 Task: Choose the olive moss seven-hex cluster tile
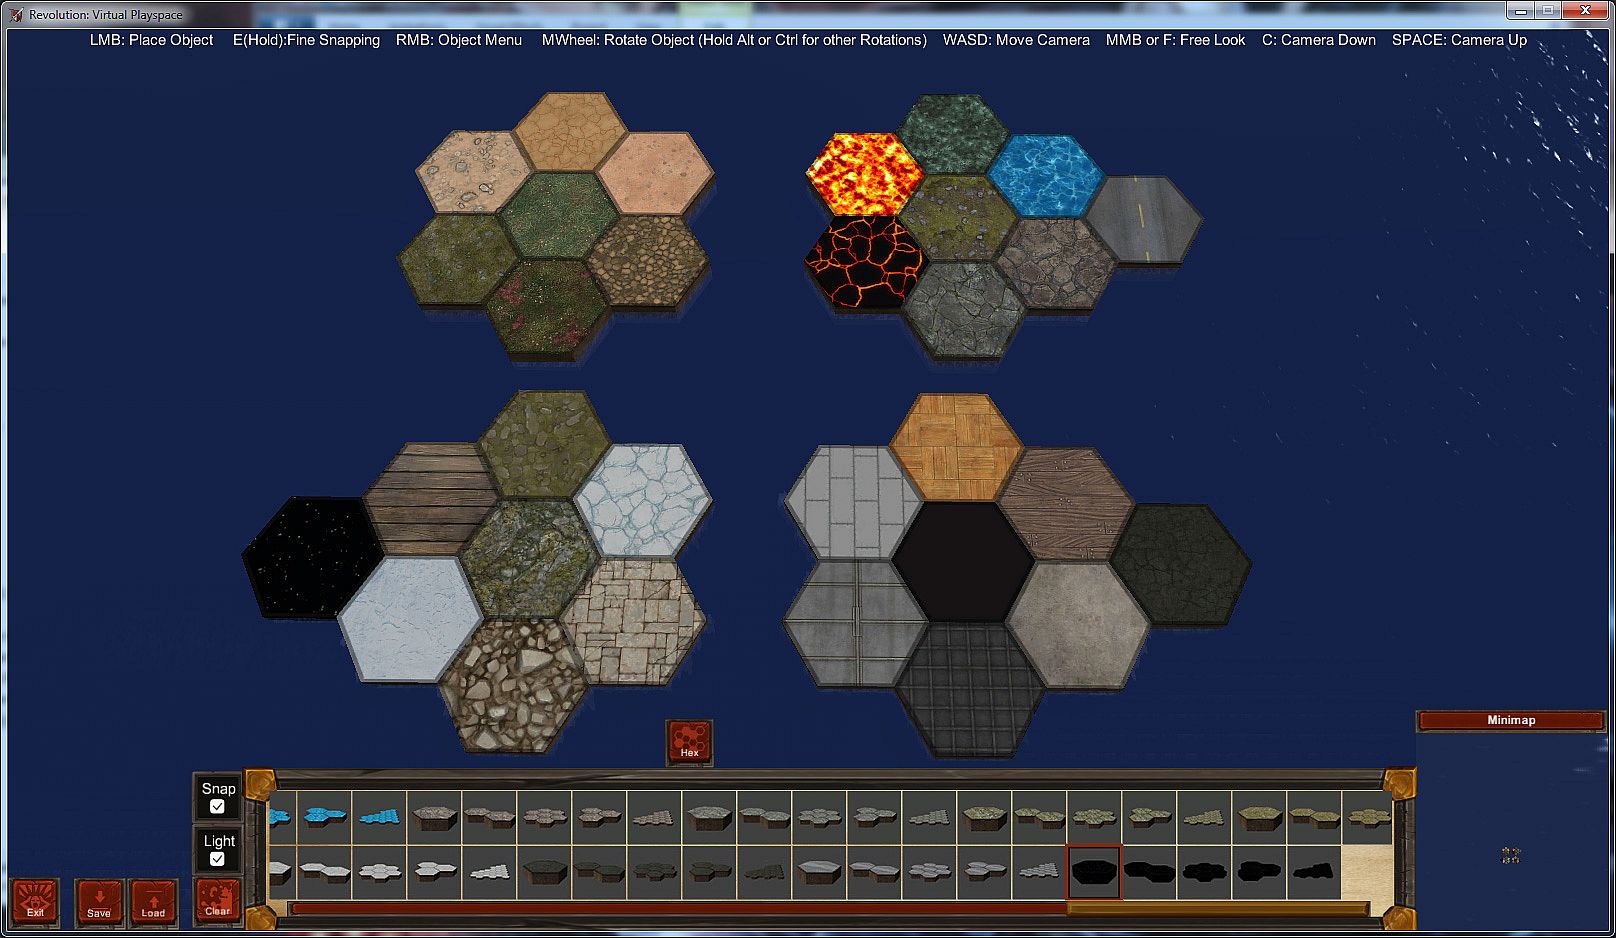tap(1094, 818)
